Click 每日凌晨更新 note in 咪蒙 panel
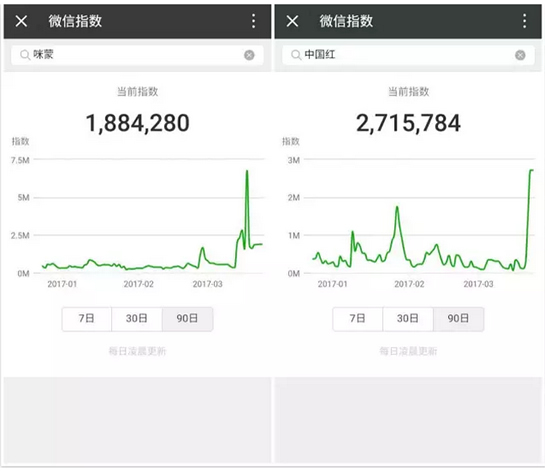Viewport: 545px width, 472px height. (137, 351)
